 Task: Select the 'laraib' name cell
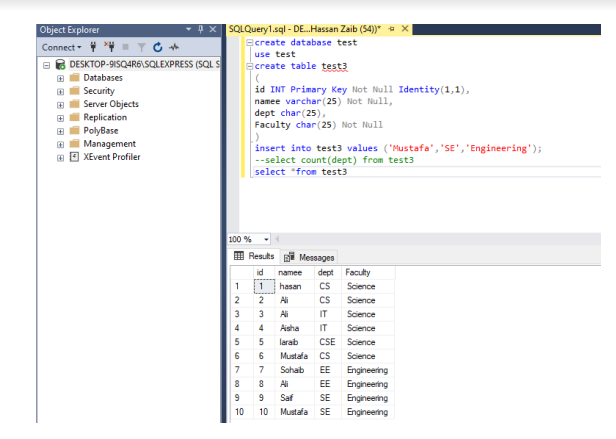tap(295, 342)
